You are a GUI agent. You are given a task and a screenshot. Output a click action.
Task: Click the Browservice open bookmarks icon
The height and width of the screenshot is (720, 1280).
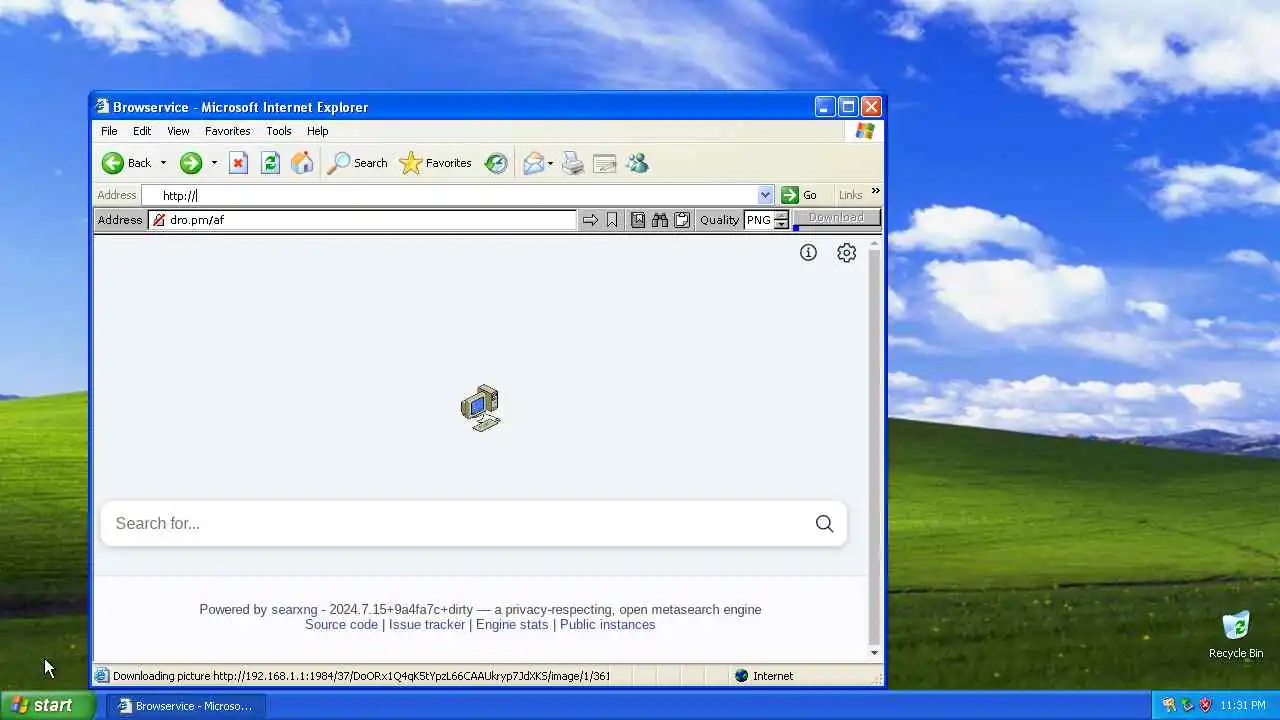(638, 220)
